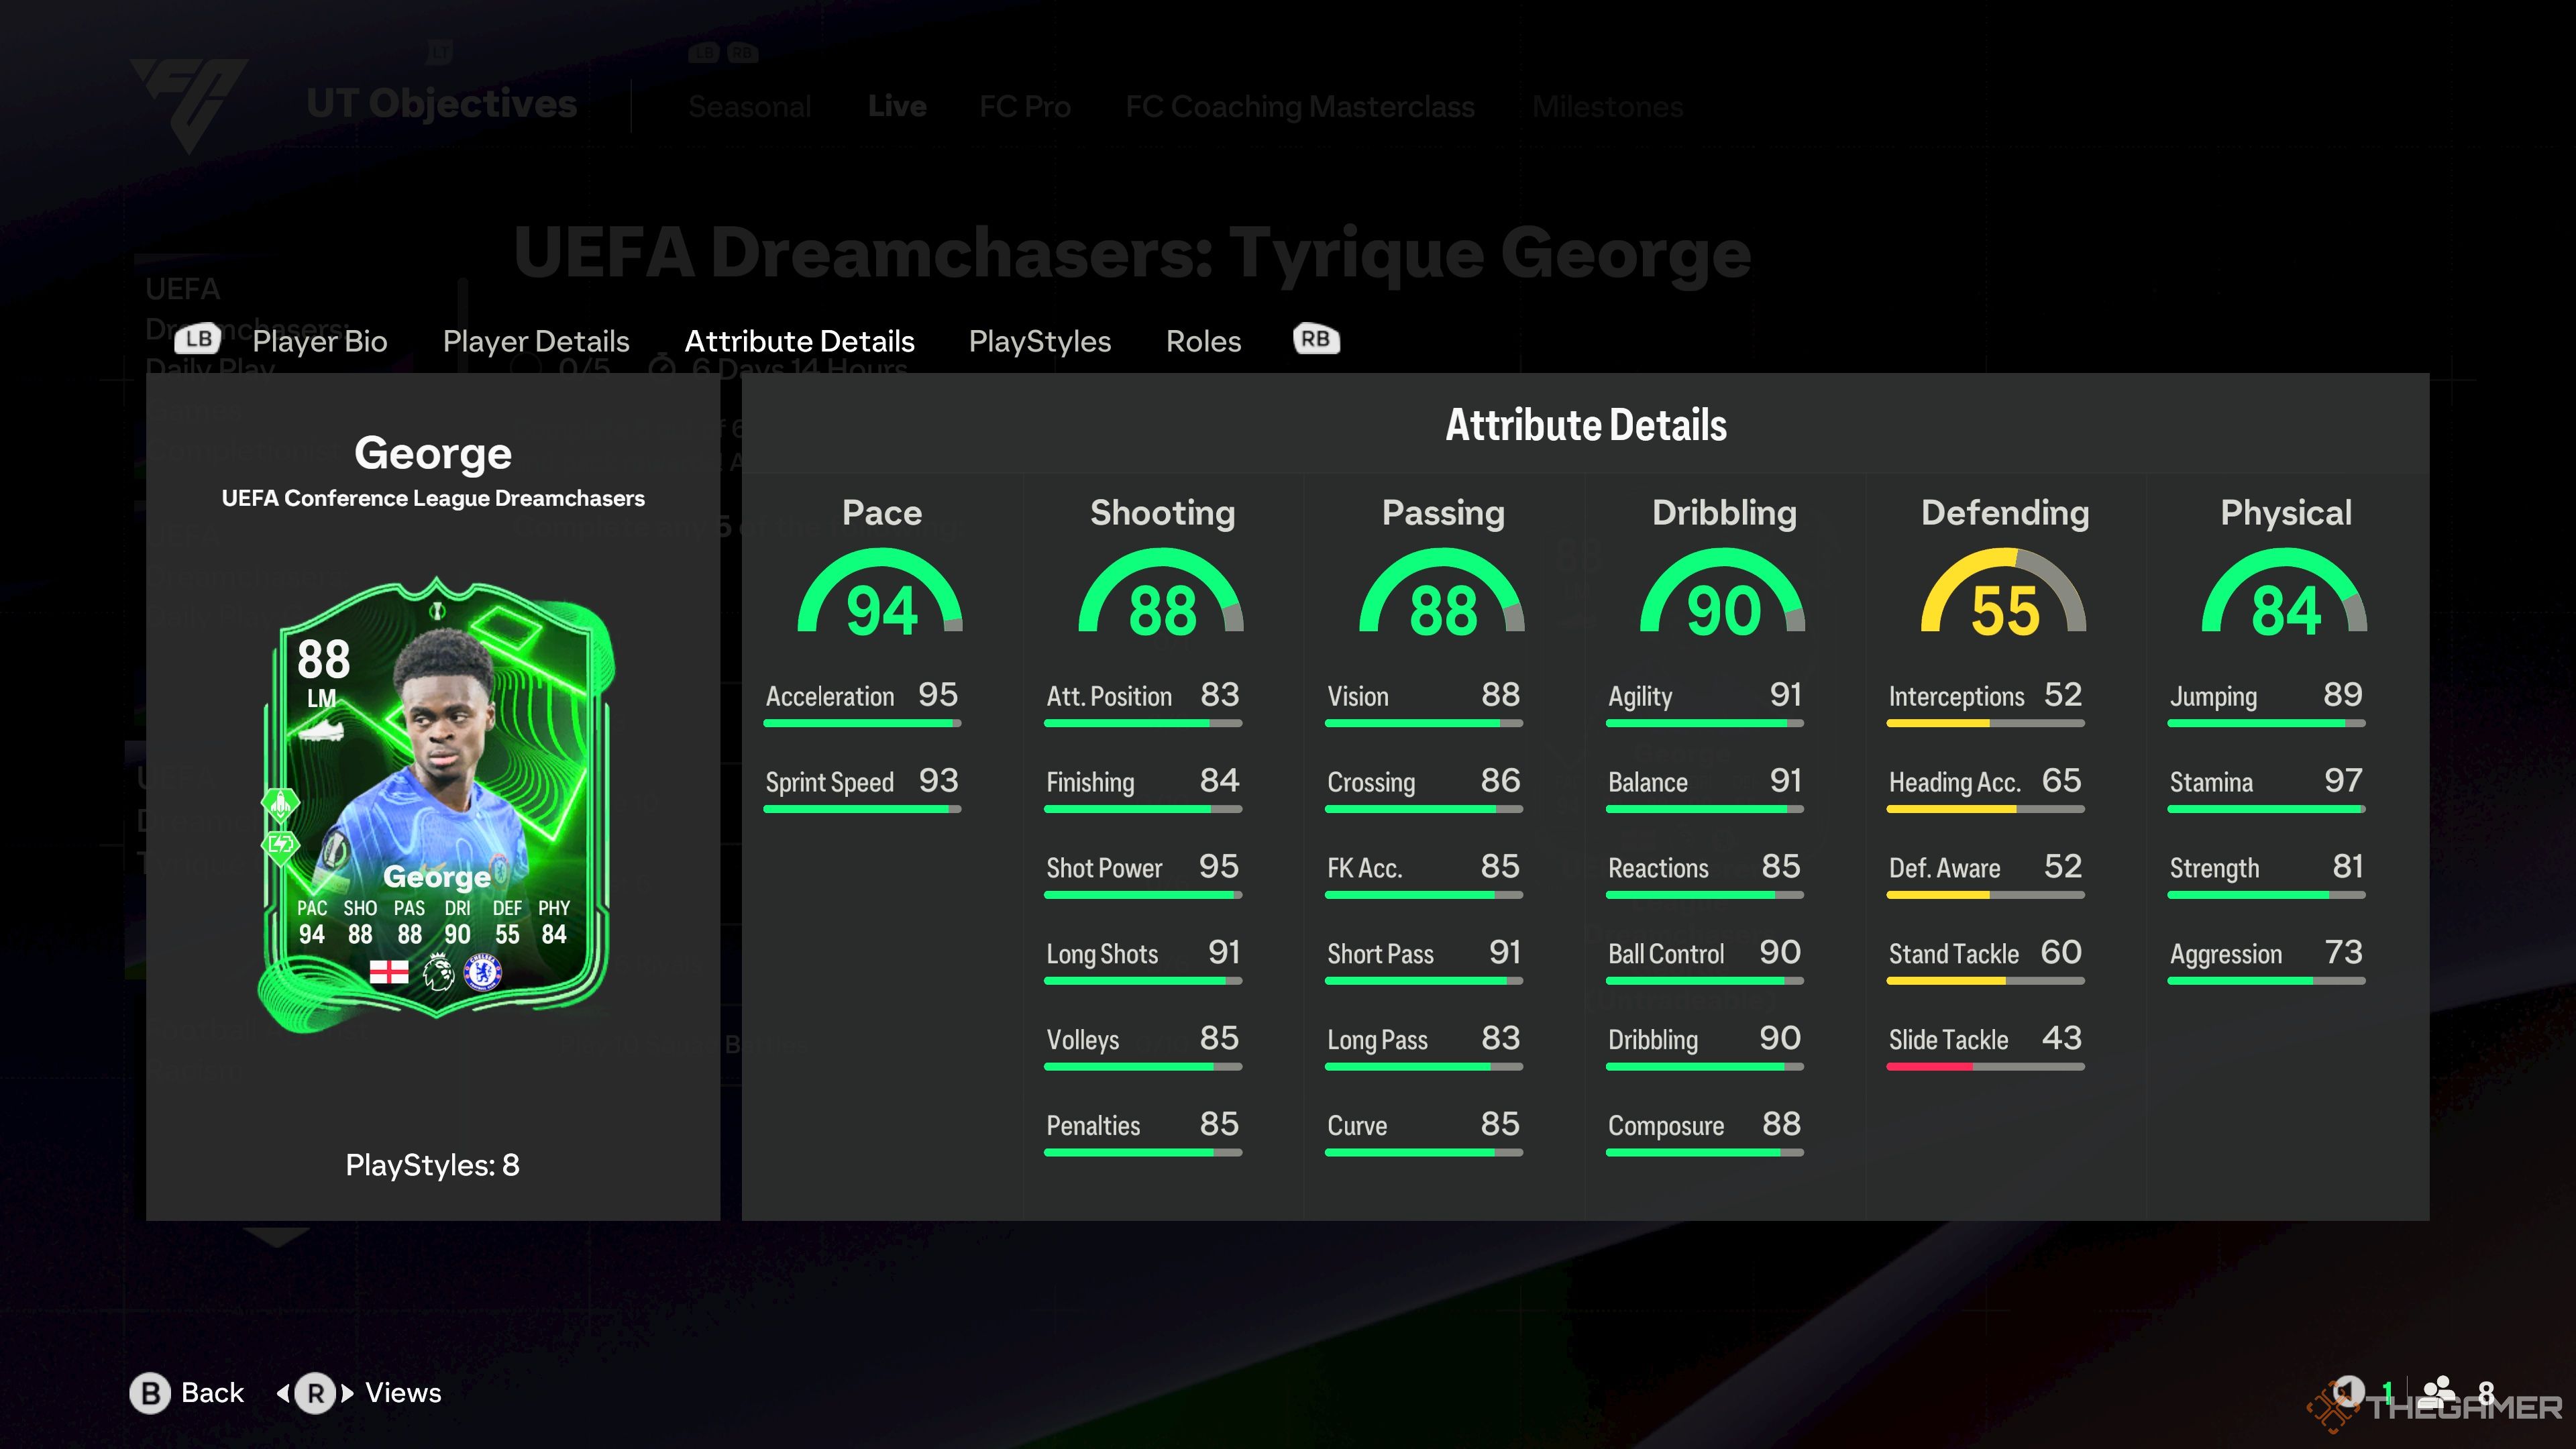
Task: Click the Views label
Action: (x=403, y=1393)
